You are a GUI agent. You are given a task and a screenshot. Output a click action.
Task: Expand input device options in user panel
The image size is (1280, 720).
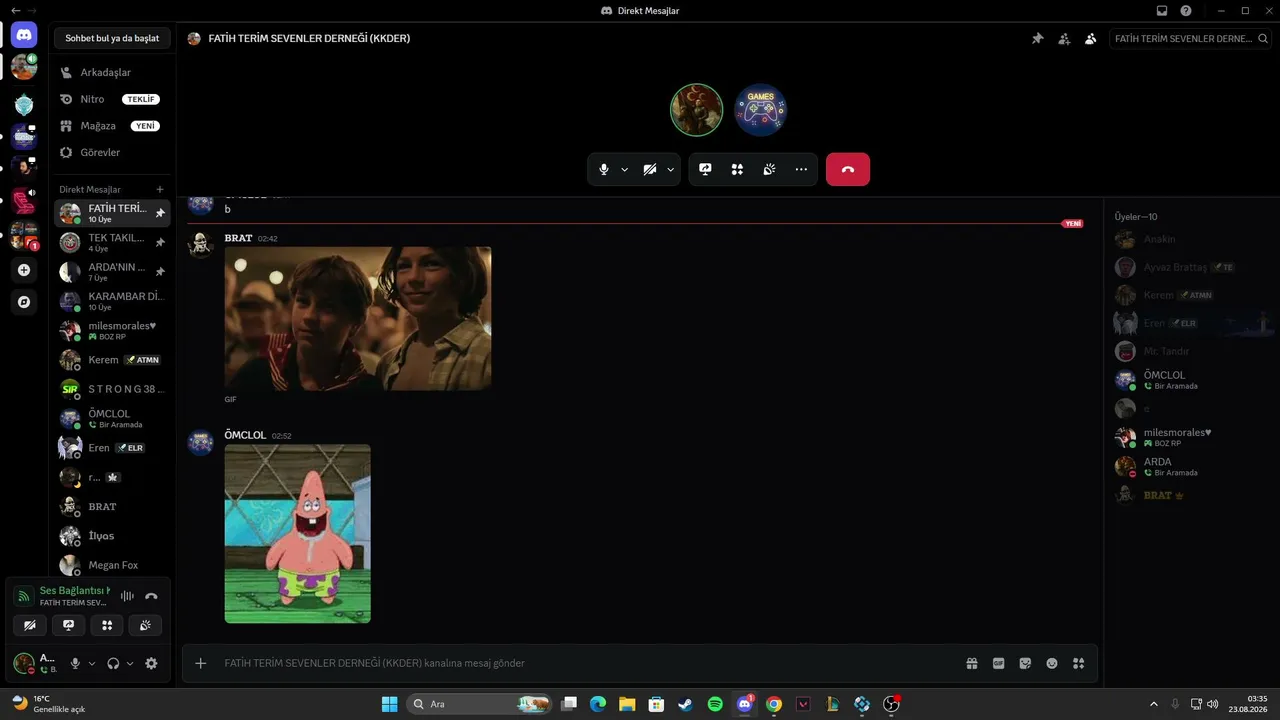(92, 663)
